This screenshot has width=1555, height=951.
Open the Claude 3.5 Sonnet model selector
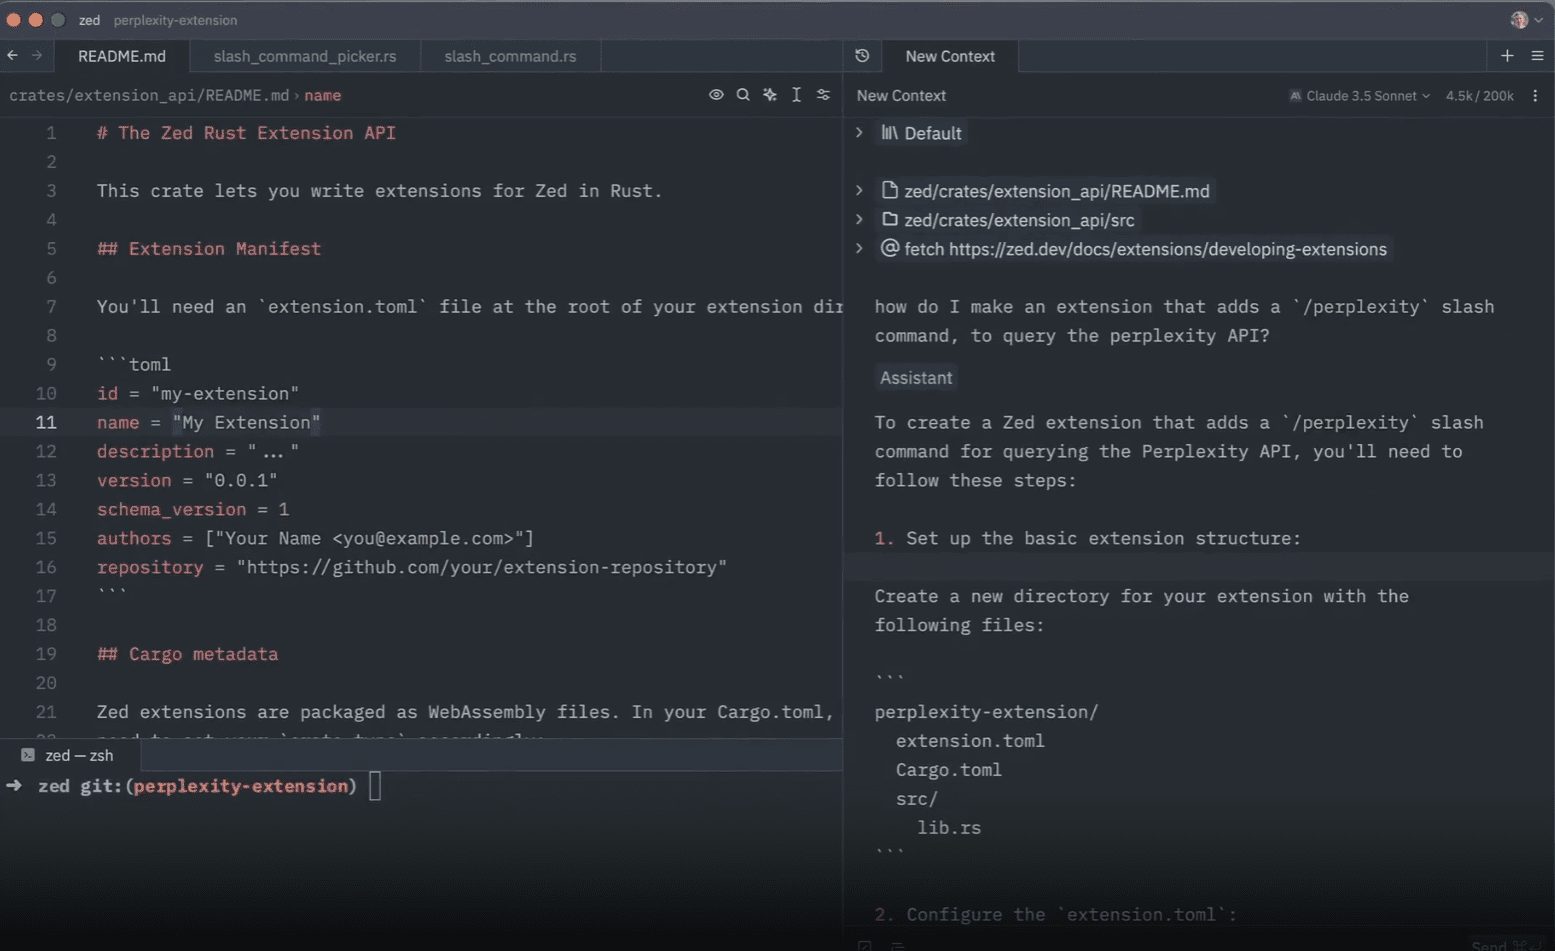coord(1360,96)
